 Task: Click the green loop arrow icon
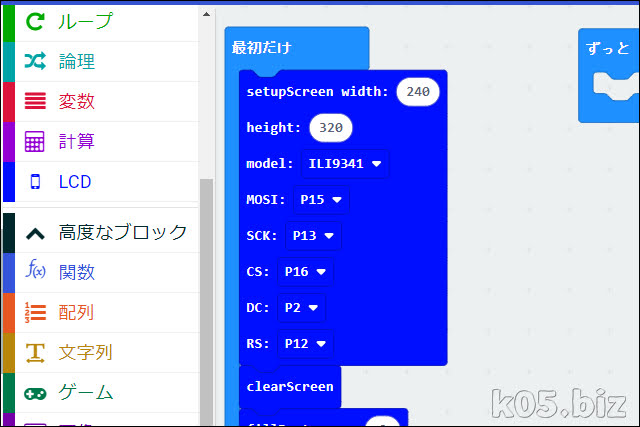tap(35, 21)
